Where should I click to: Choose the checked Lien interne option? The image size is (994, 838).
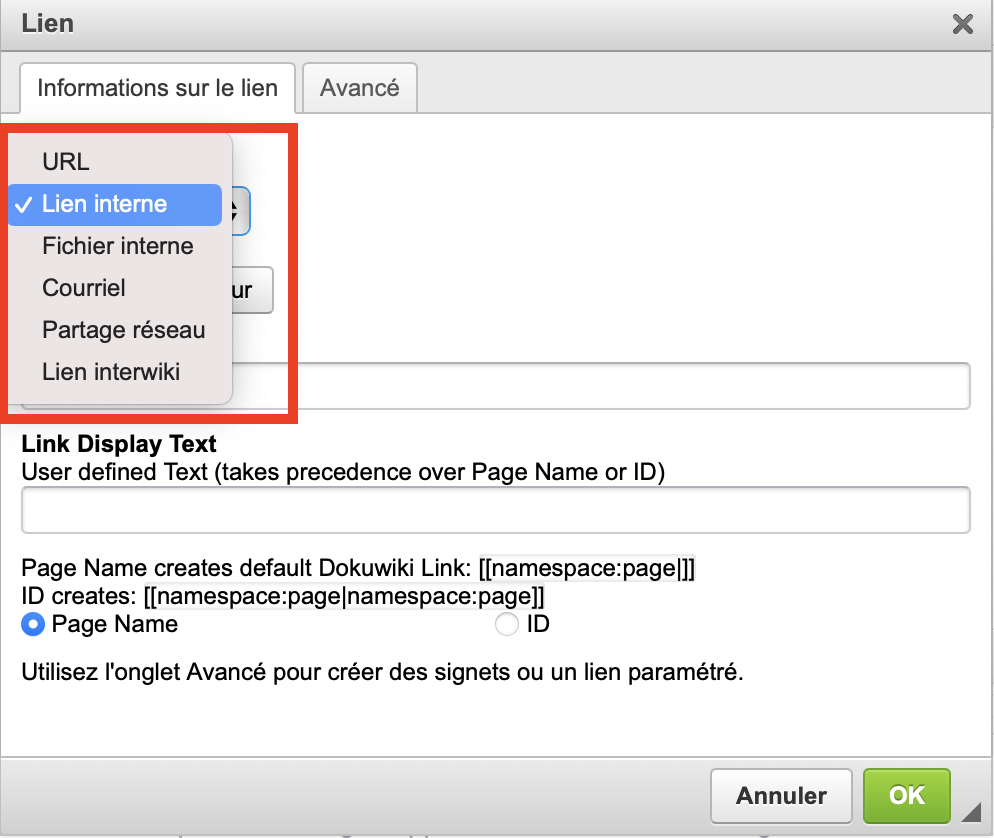105,204
